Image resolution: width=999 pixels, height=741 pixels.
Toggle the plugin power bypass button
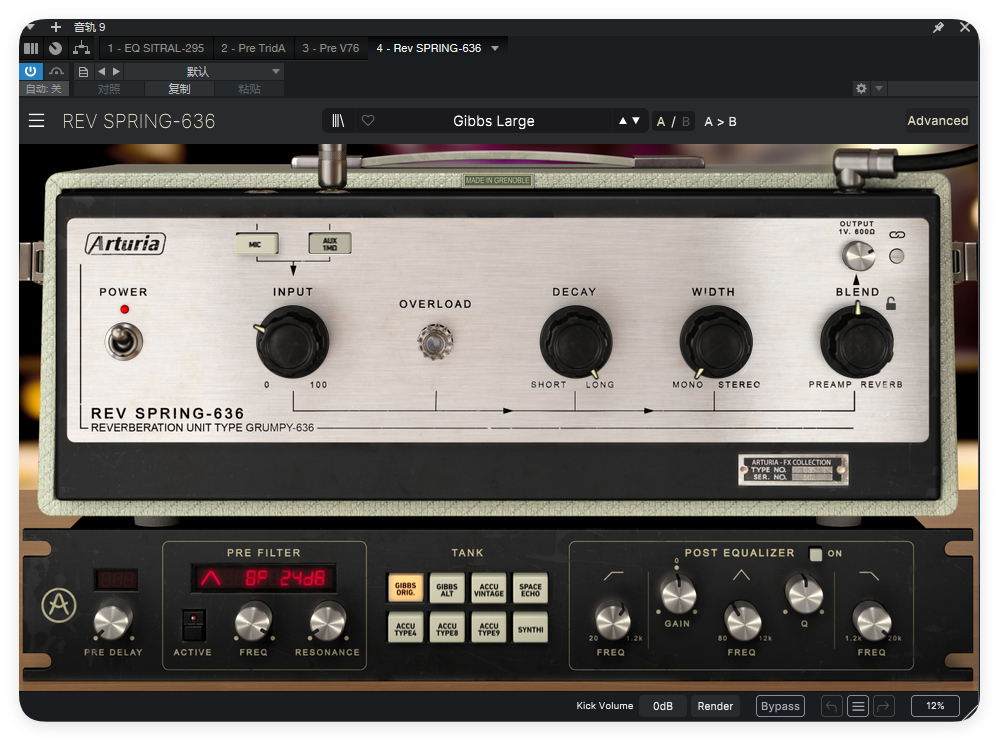31,71
